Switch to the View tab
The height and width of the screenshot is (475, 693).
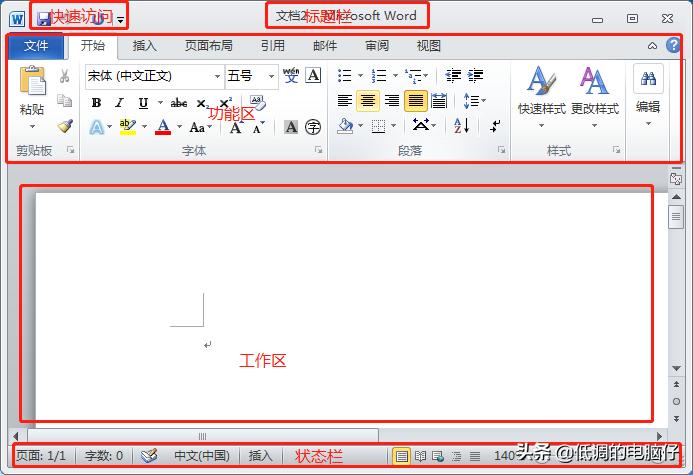(429, 46)
